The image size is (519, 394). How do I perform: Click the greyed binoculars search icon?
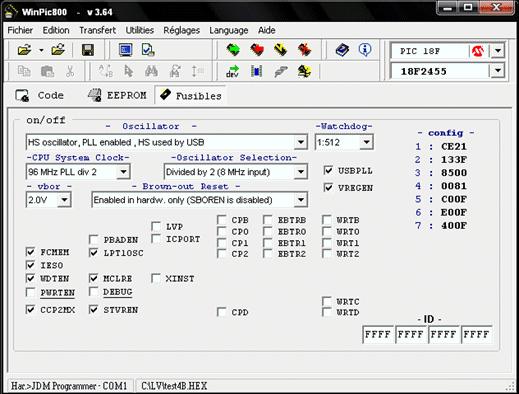pyautogui.click(x=151, y=71)
